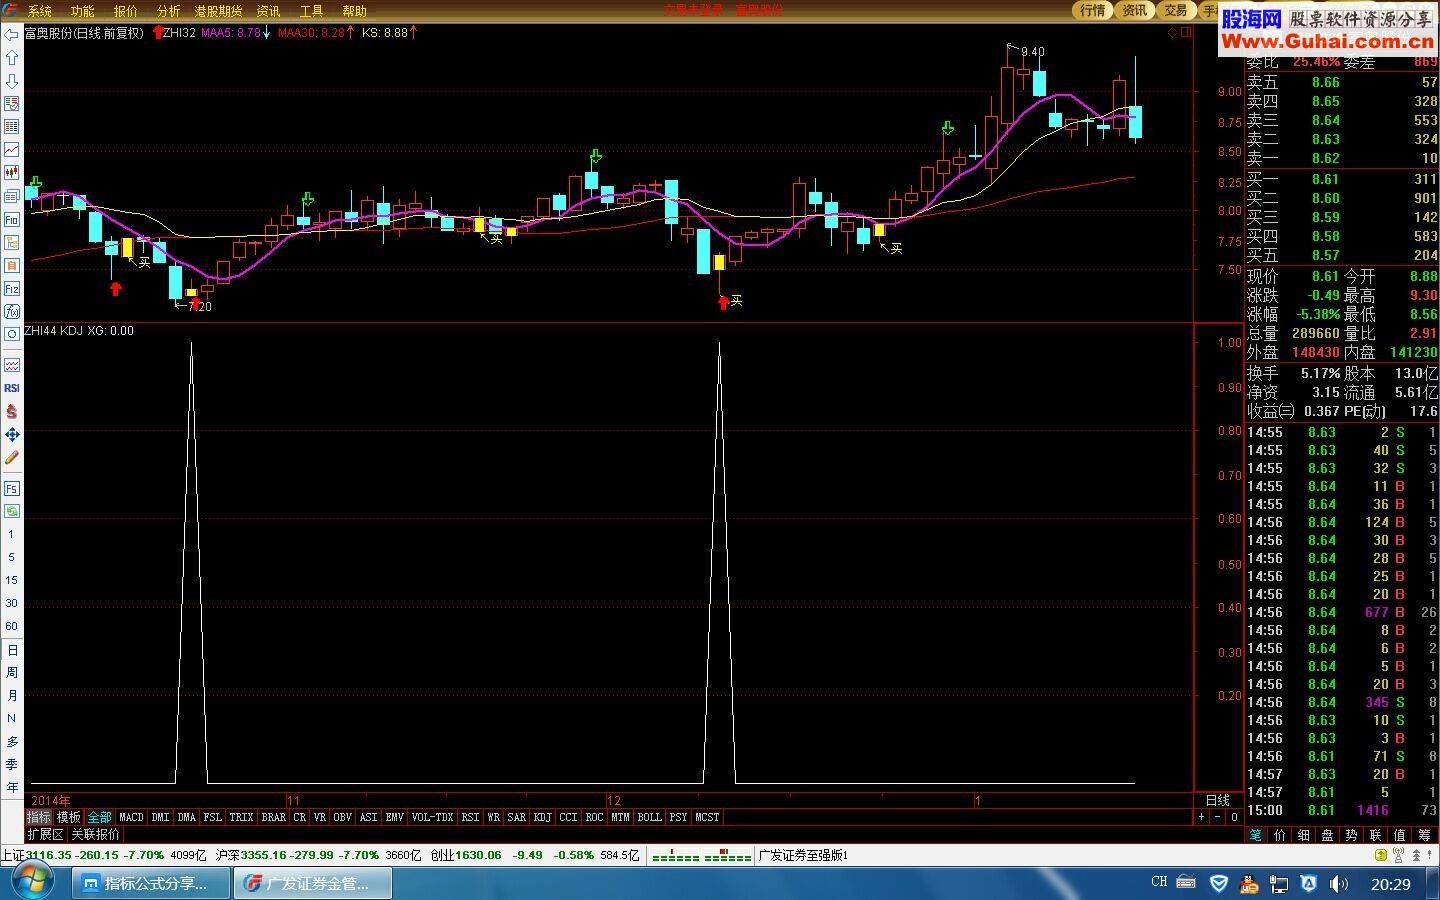The image size is (1440, 900).
Task: Open the 日线 period selector
Action: tap(1218, 800)
